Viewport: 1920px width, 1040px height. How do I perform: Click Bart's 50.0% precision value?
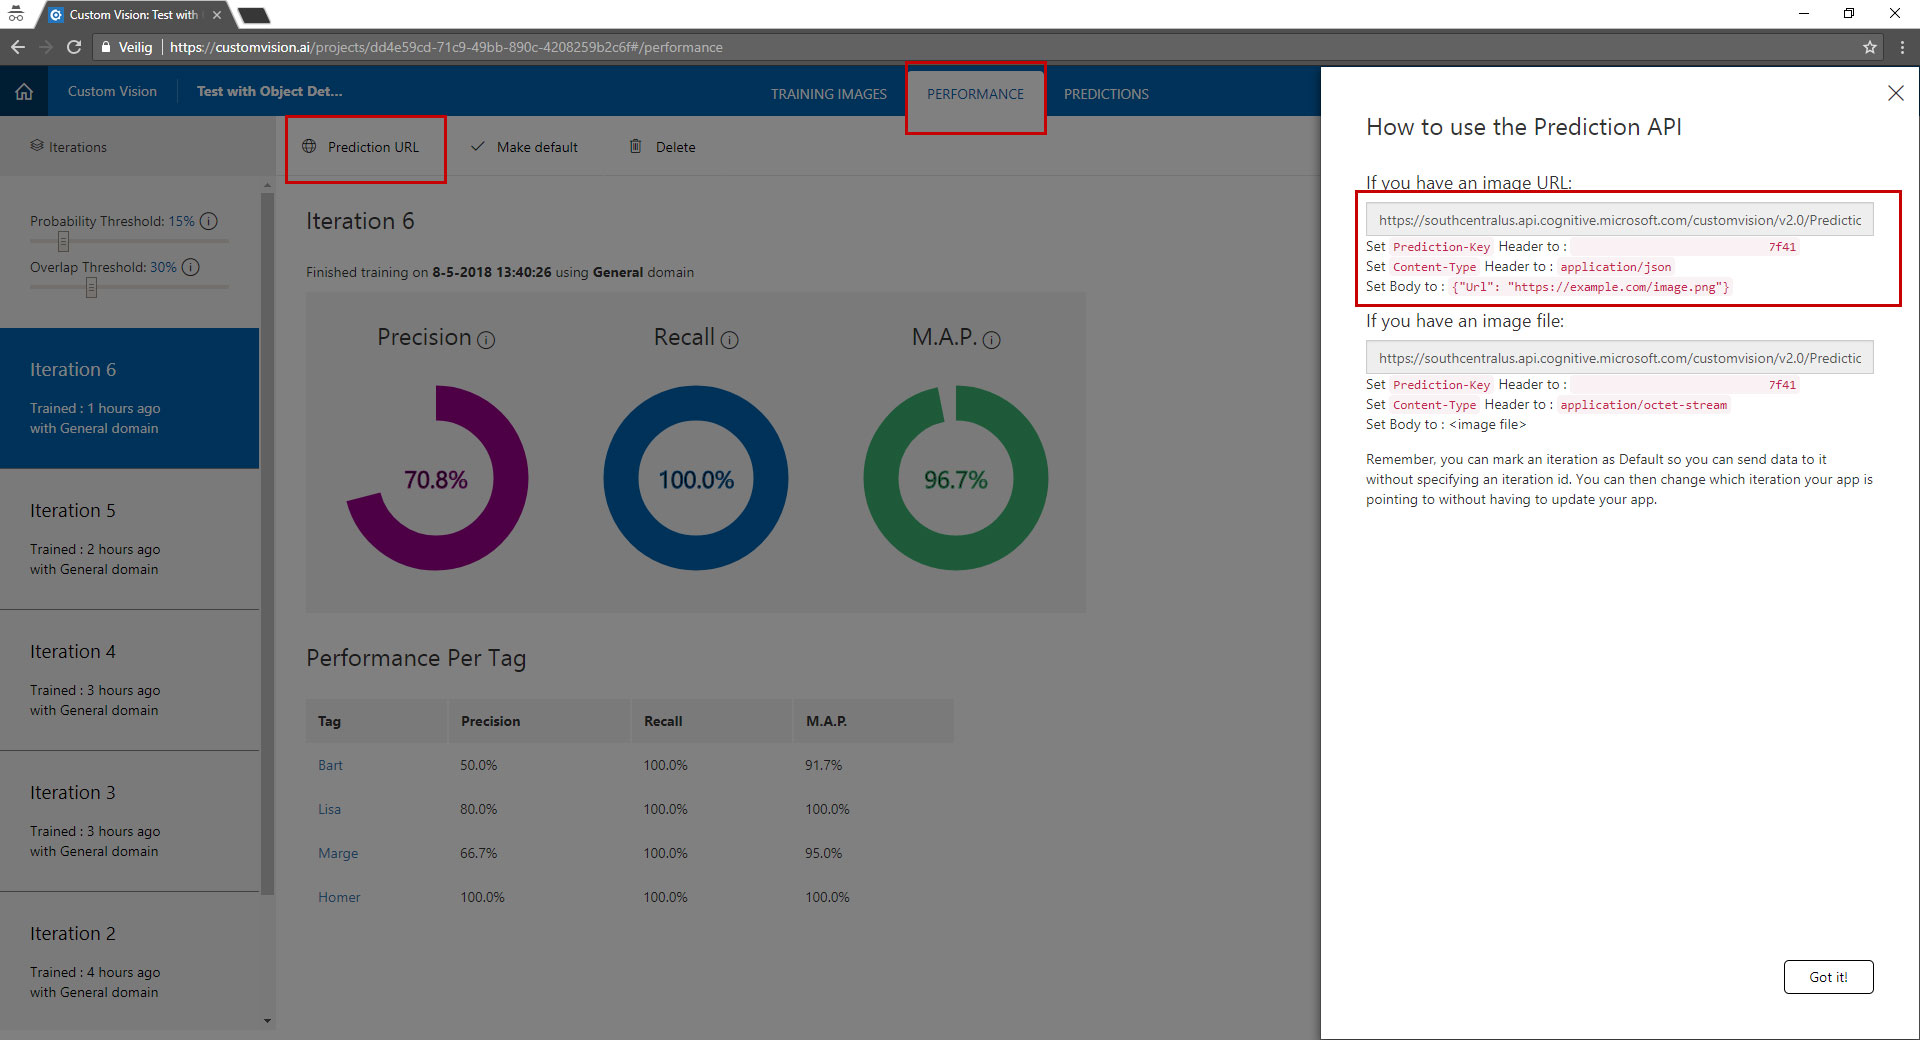coord(478,765)
